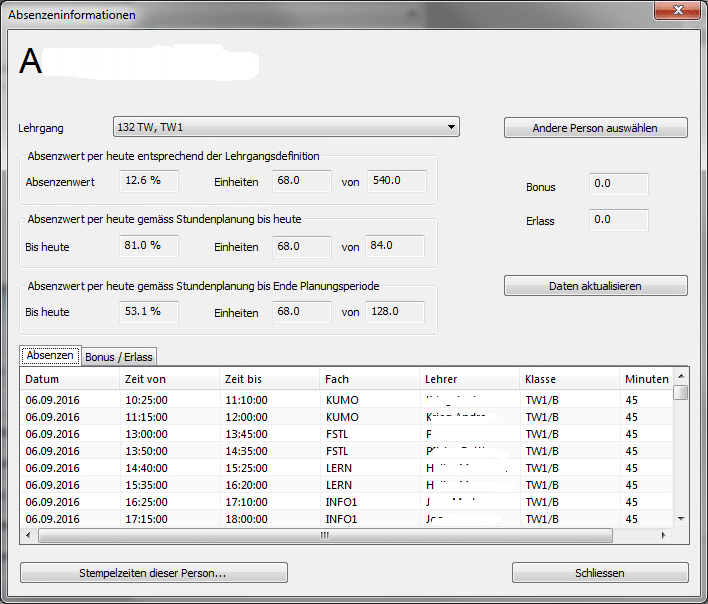
Task: Click the horizontal scrollbar right arrow
Action: [666, 535]
